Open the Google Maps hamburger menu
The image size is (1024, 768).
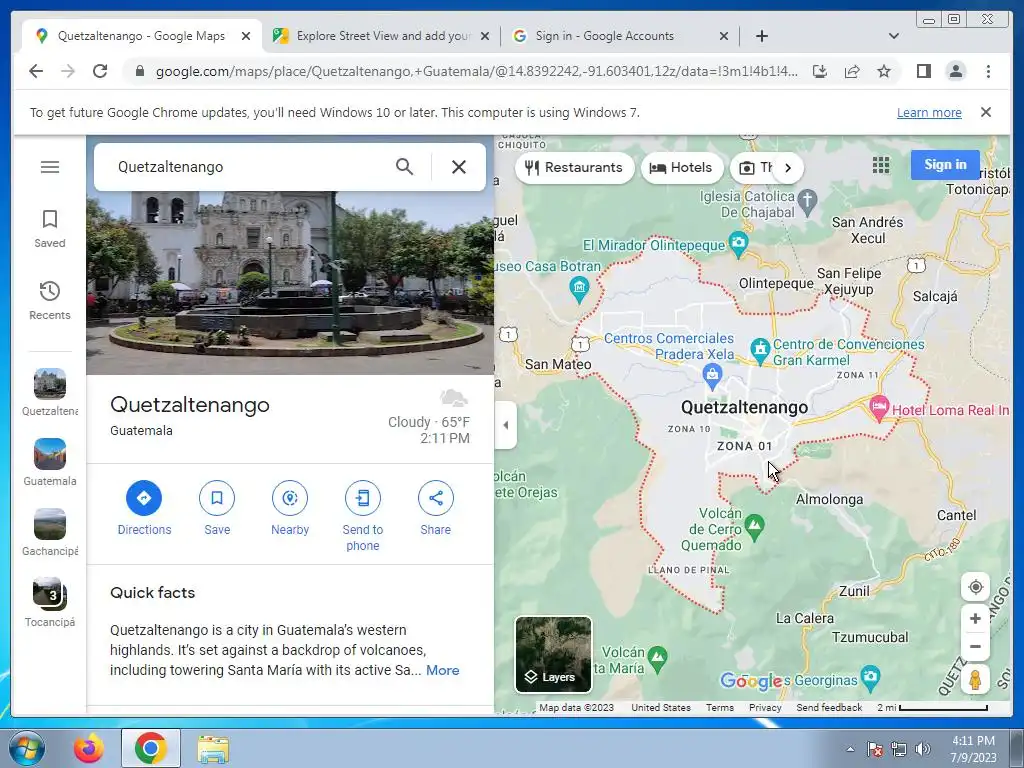click(x=50, y=167)
